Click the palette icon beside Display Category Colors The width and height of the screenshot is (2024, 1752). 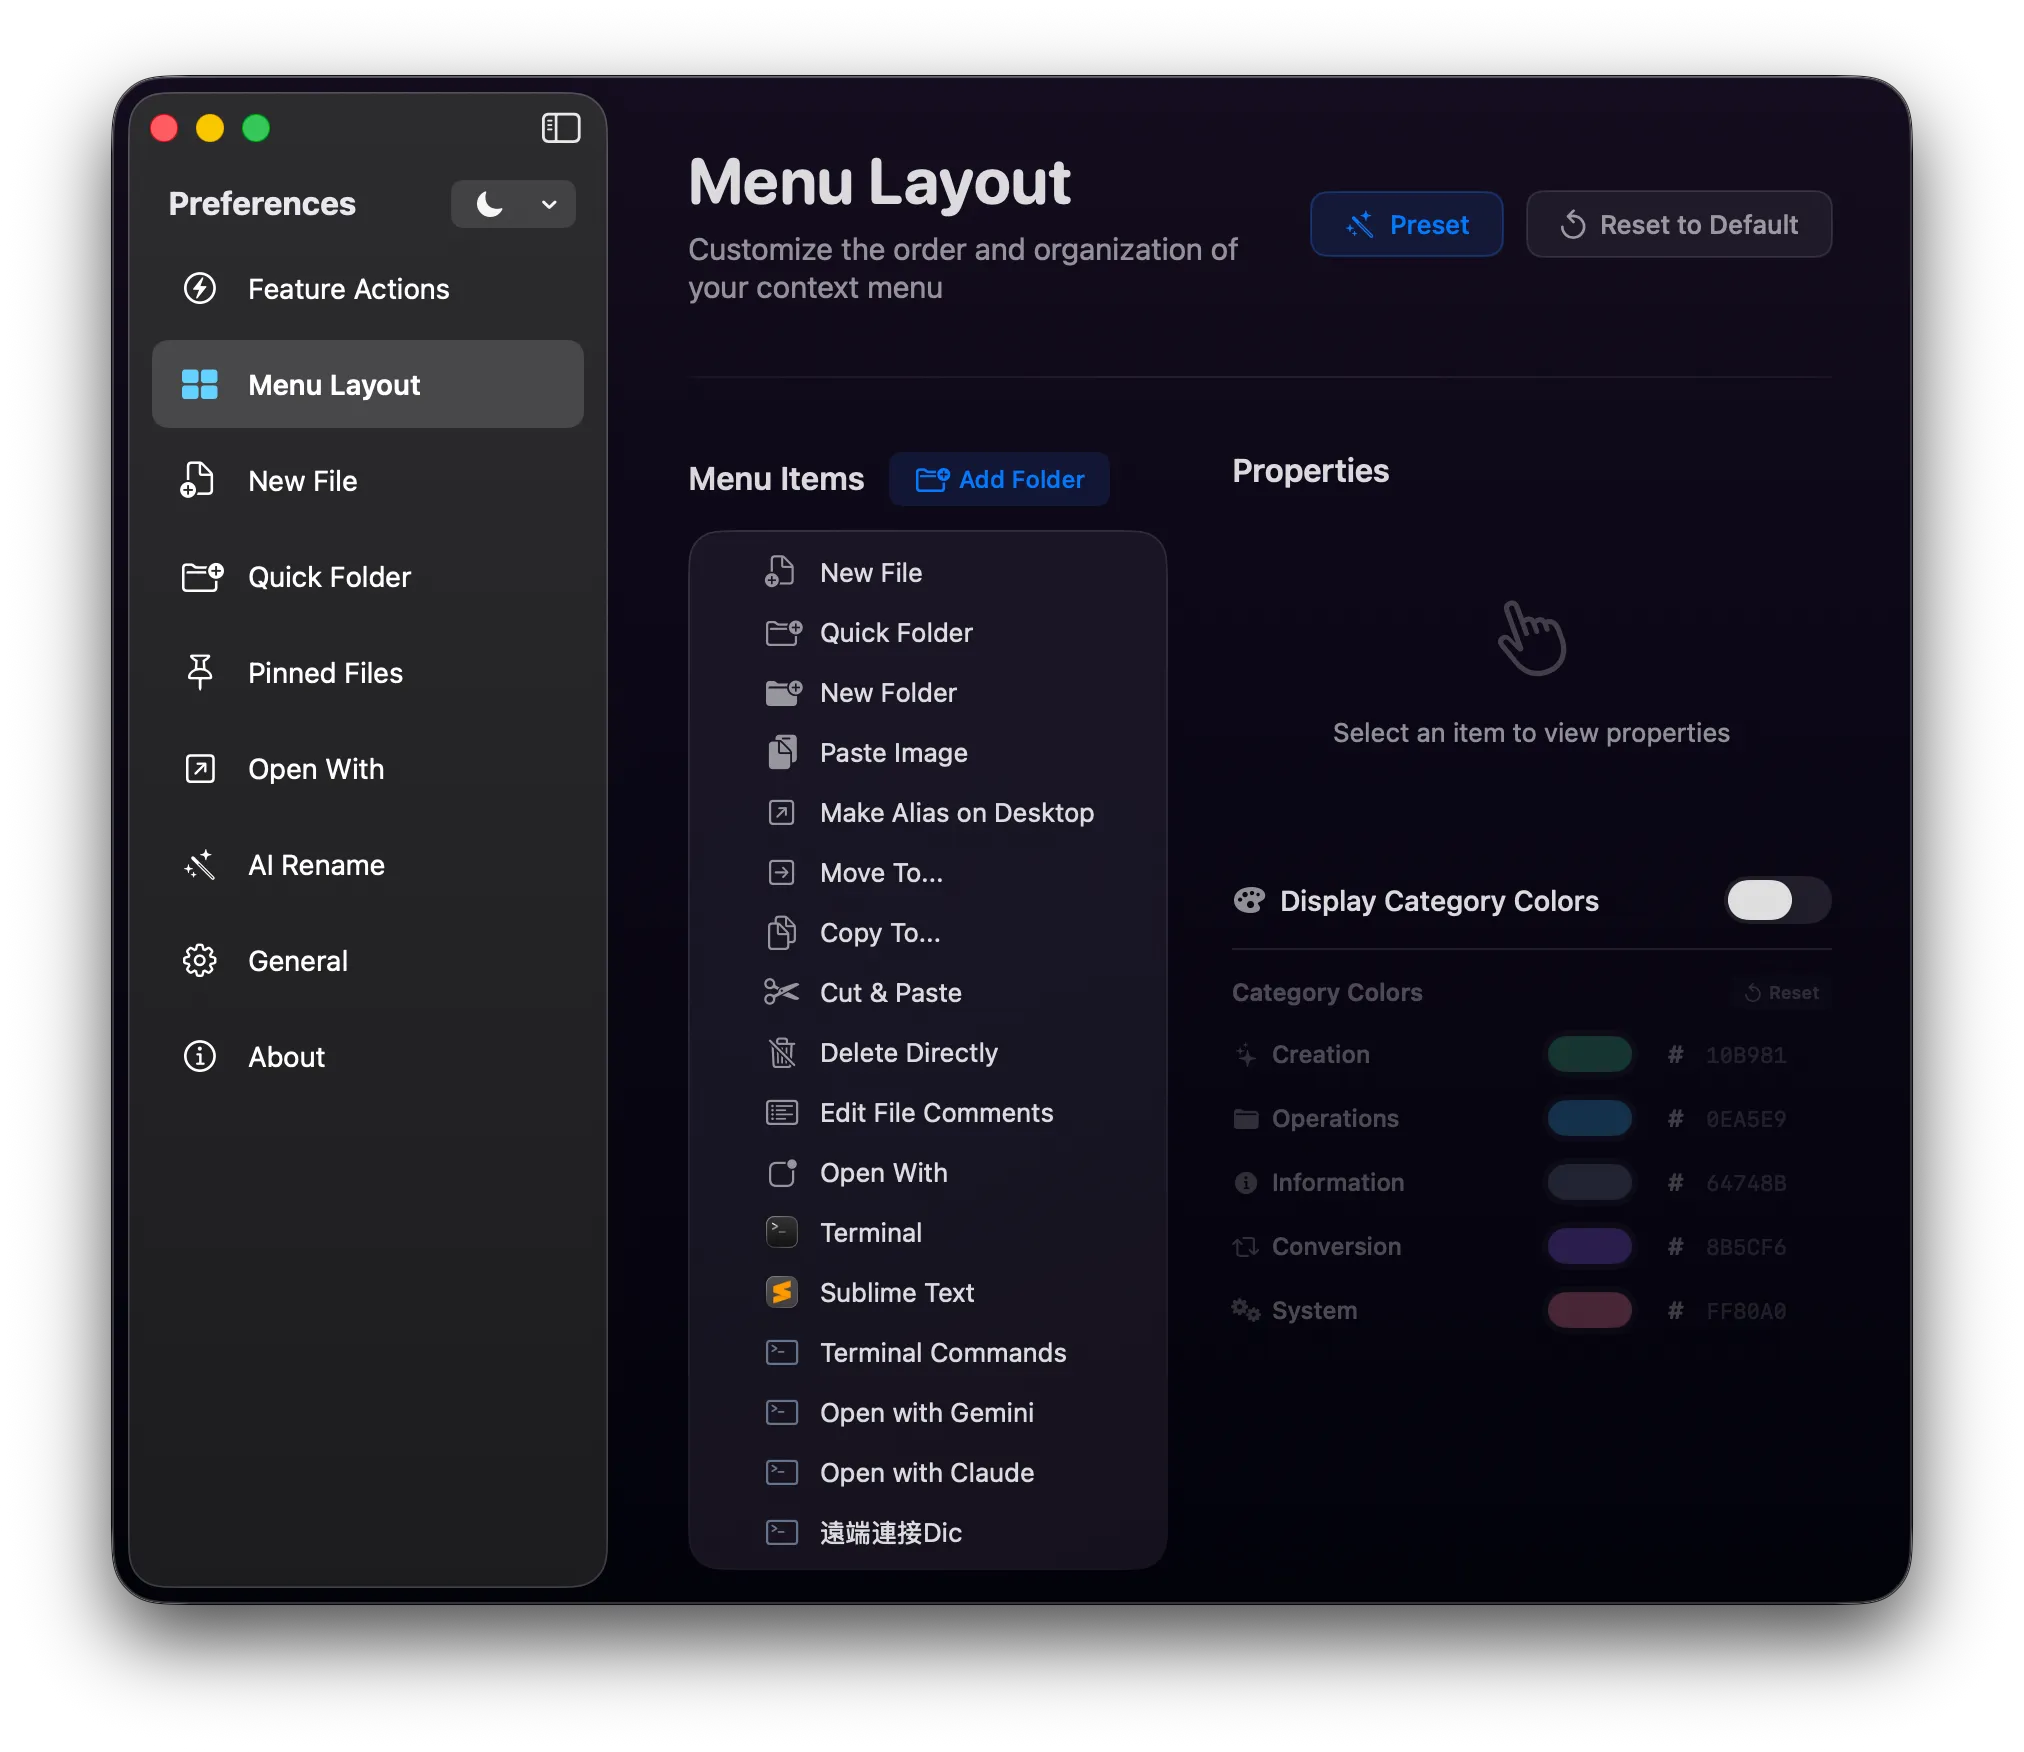pyautogui.click(x=1249, y=901)
